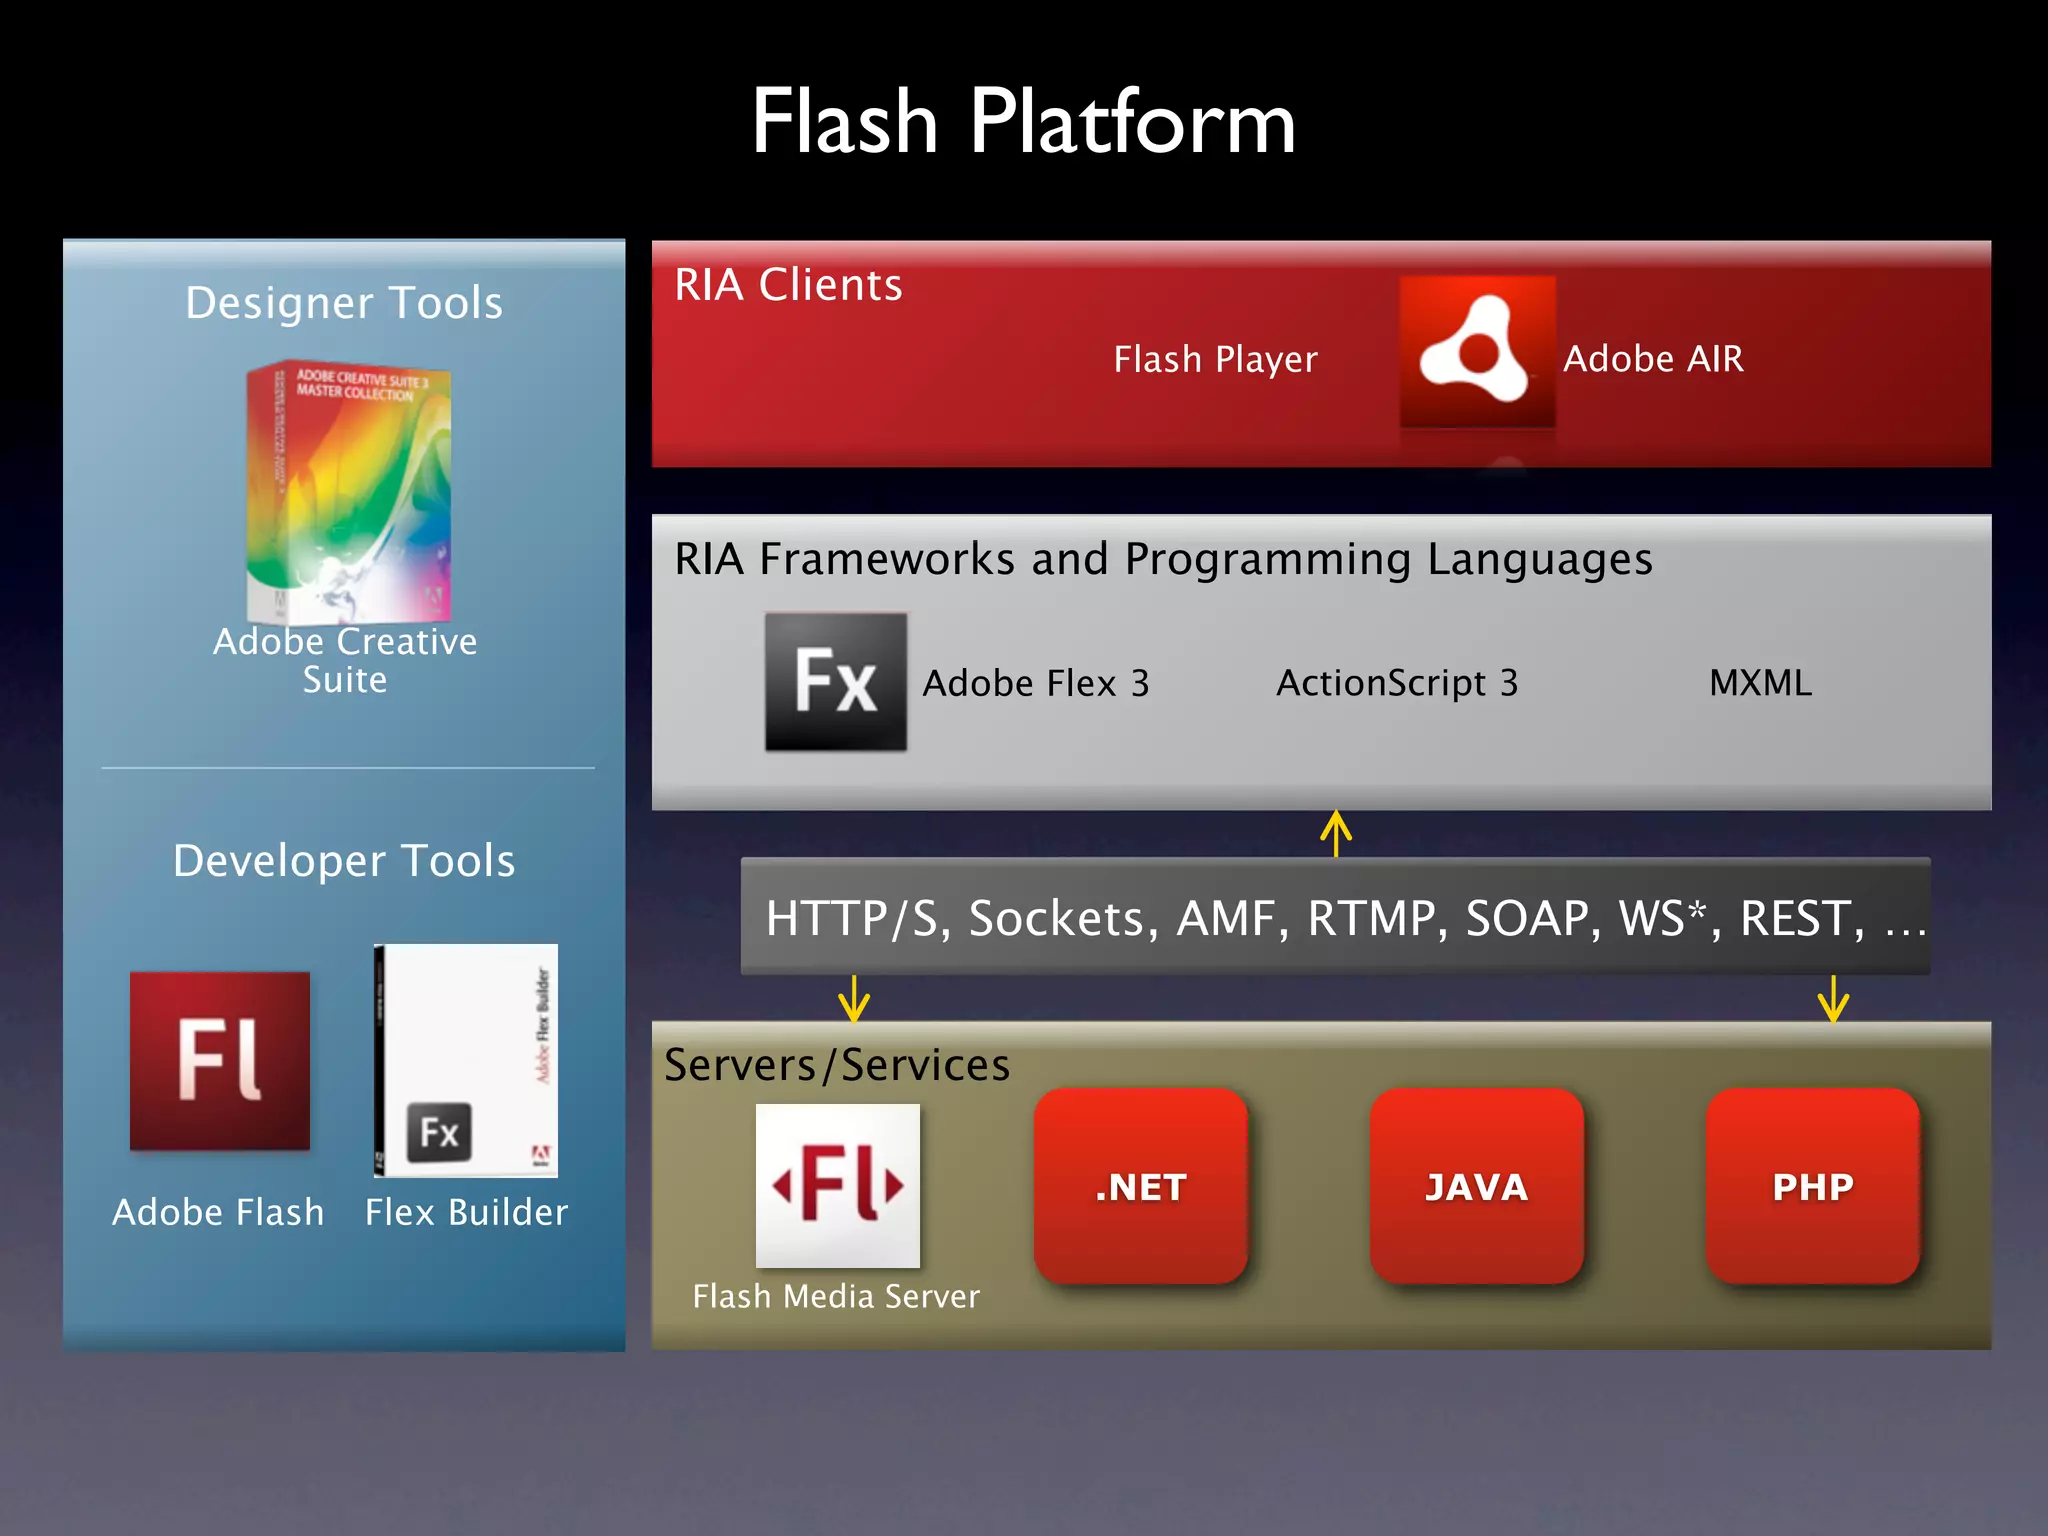Click the RIA Clients heading

788,285
